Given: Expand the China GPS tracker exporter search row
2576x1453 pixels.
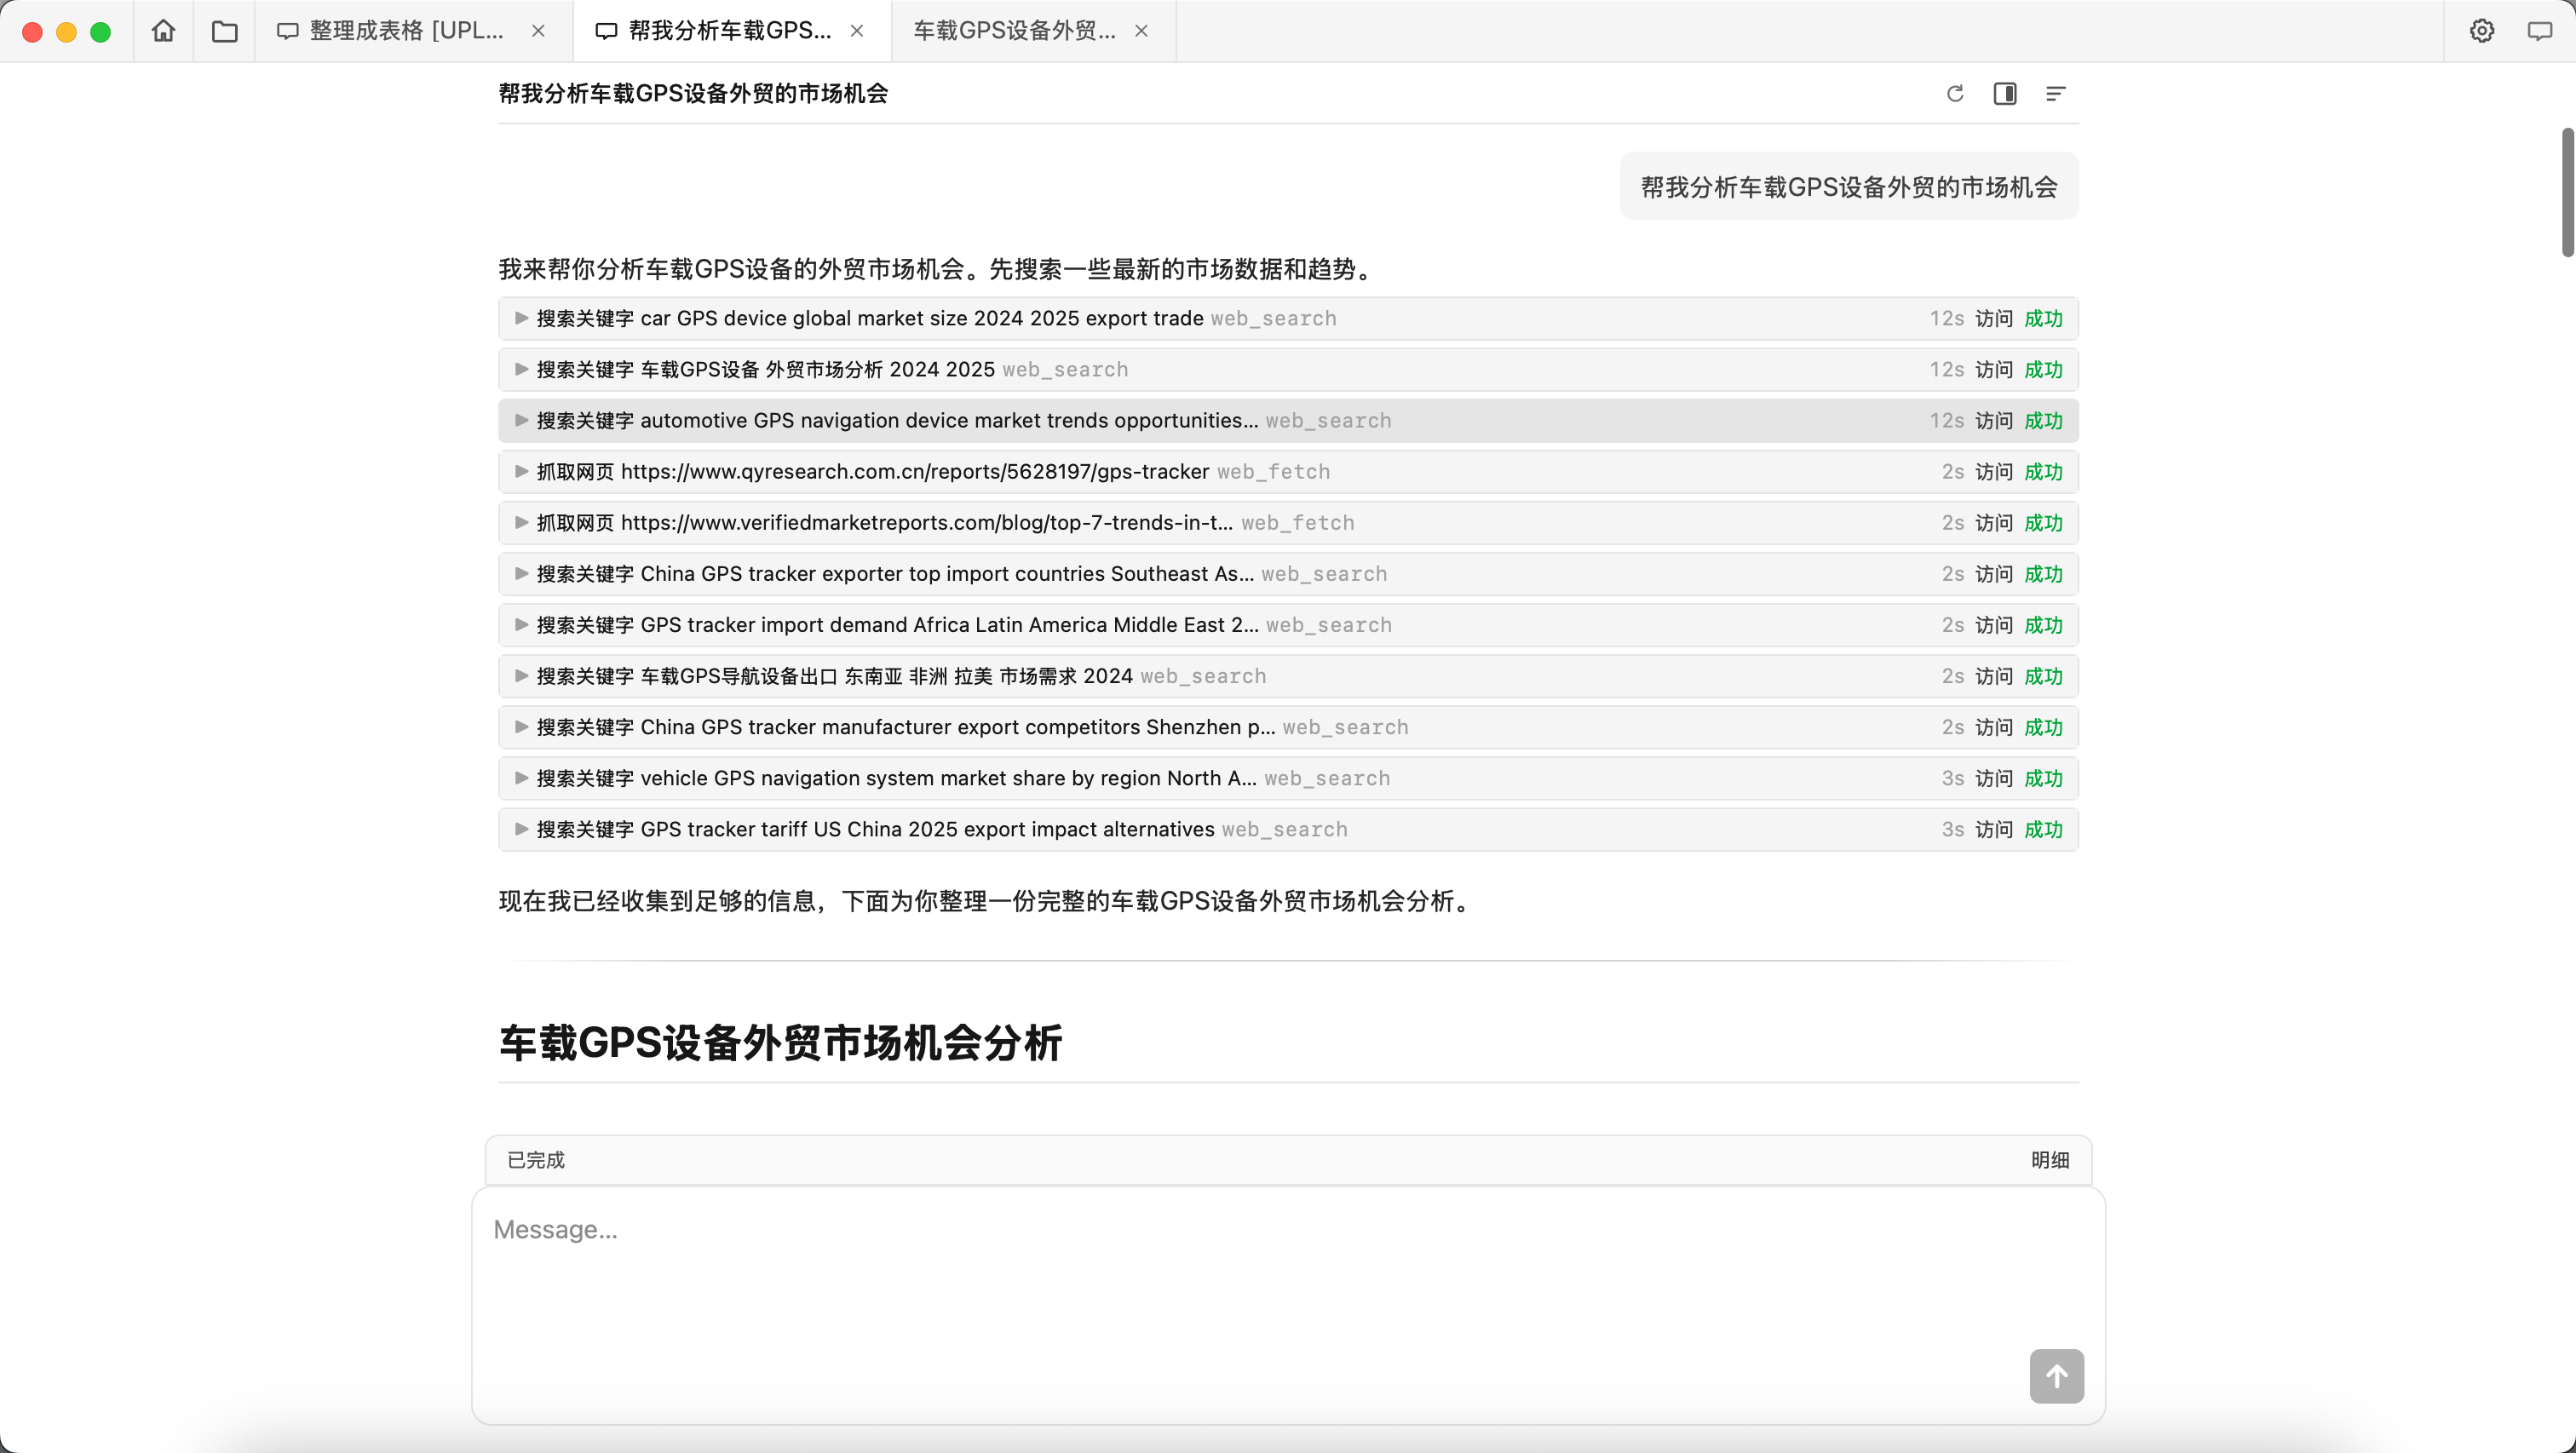Looking at the screenshot, I should point(1288,573).
